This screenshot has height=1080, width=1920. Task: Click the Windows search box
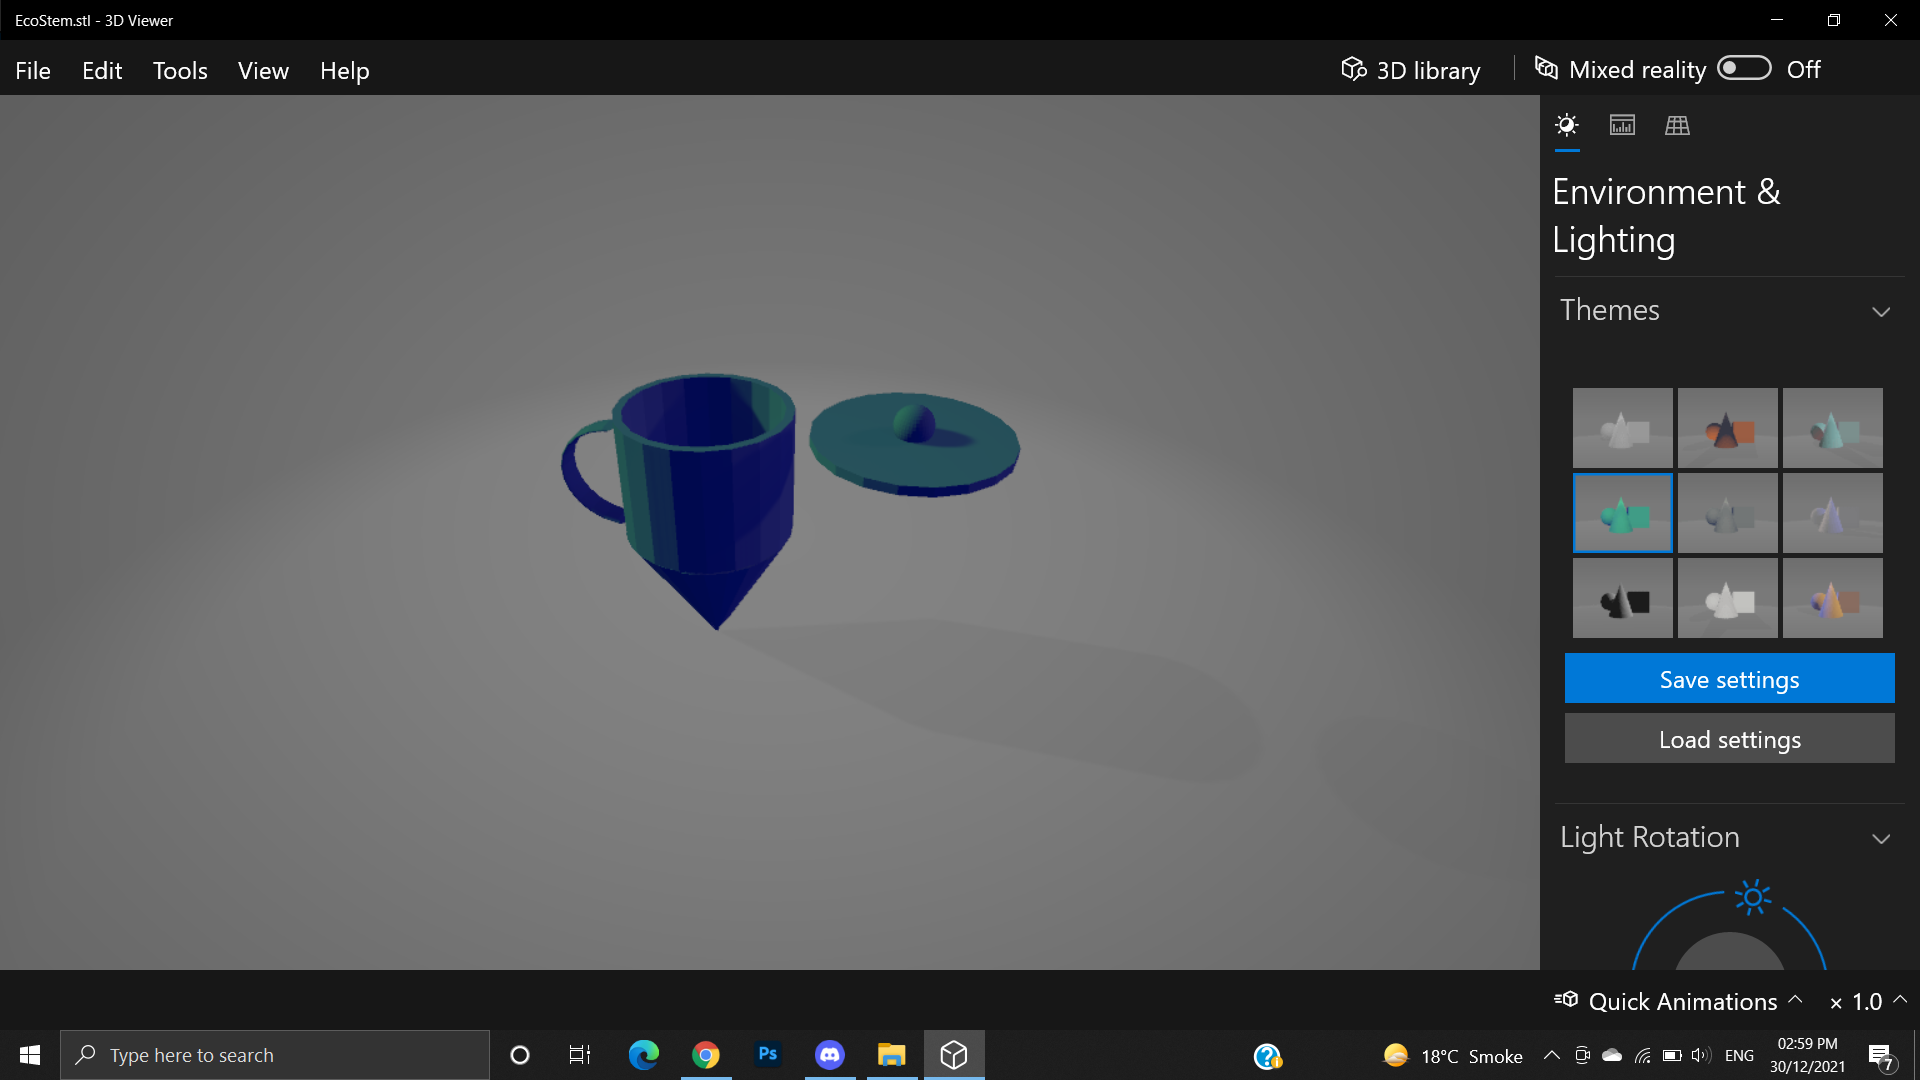click(275, 1055)
